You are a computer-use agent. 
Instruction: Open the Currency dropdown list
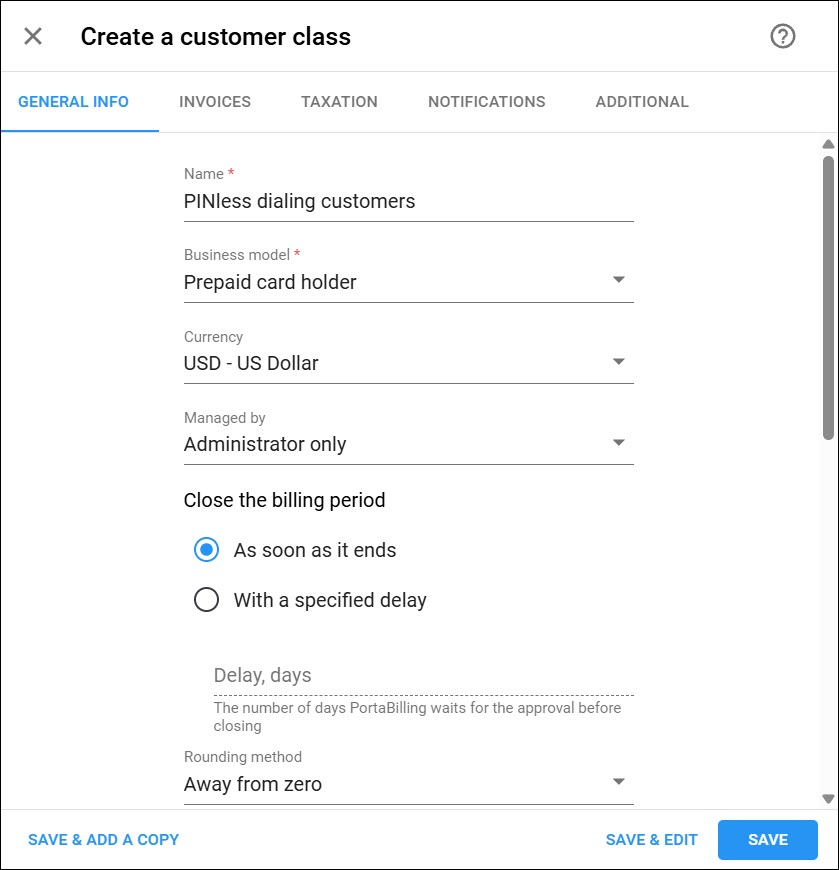(408, 363)
